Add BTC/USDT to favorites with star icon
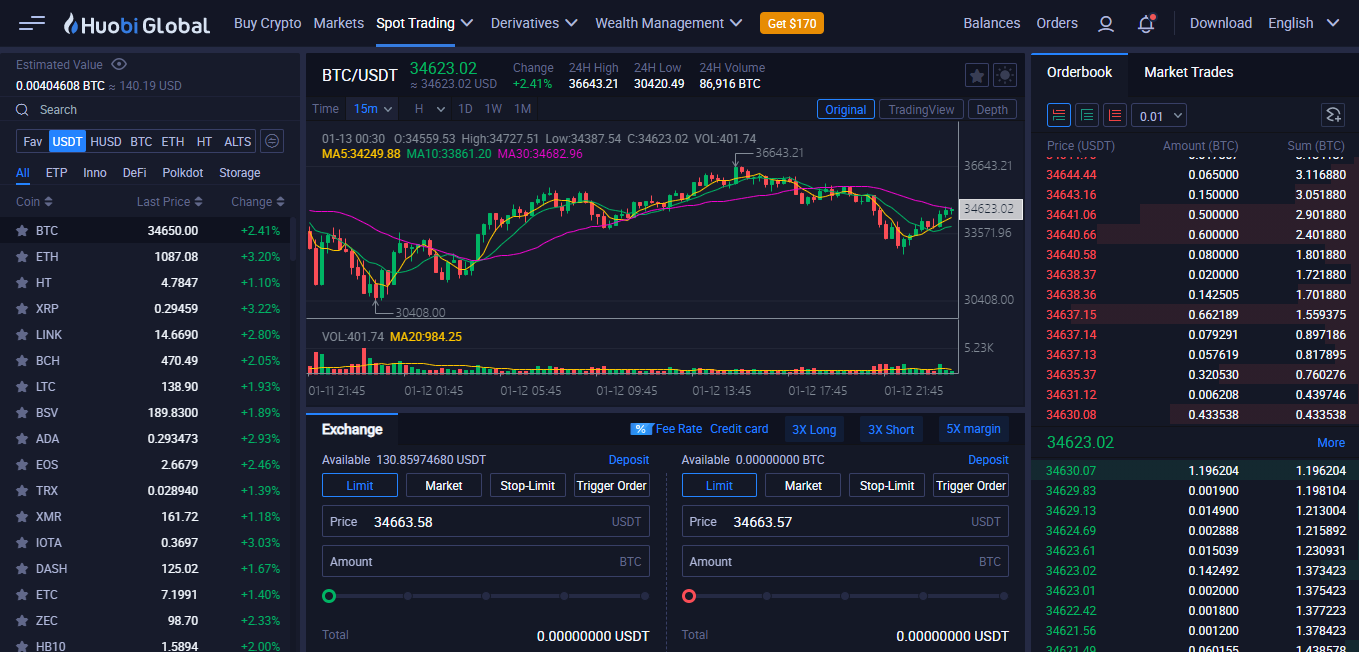 click(976, 75)
